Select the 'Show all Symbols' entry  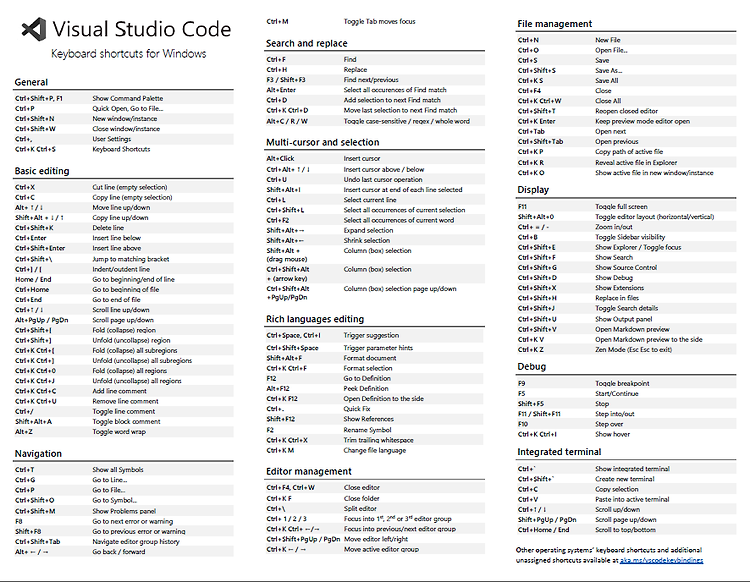click(118, 470)
